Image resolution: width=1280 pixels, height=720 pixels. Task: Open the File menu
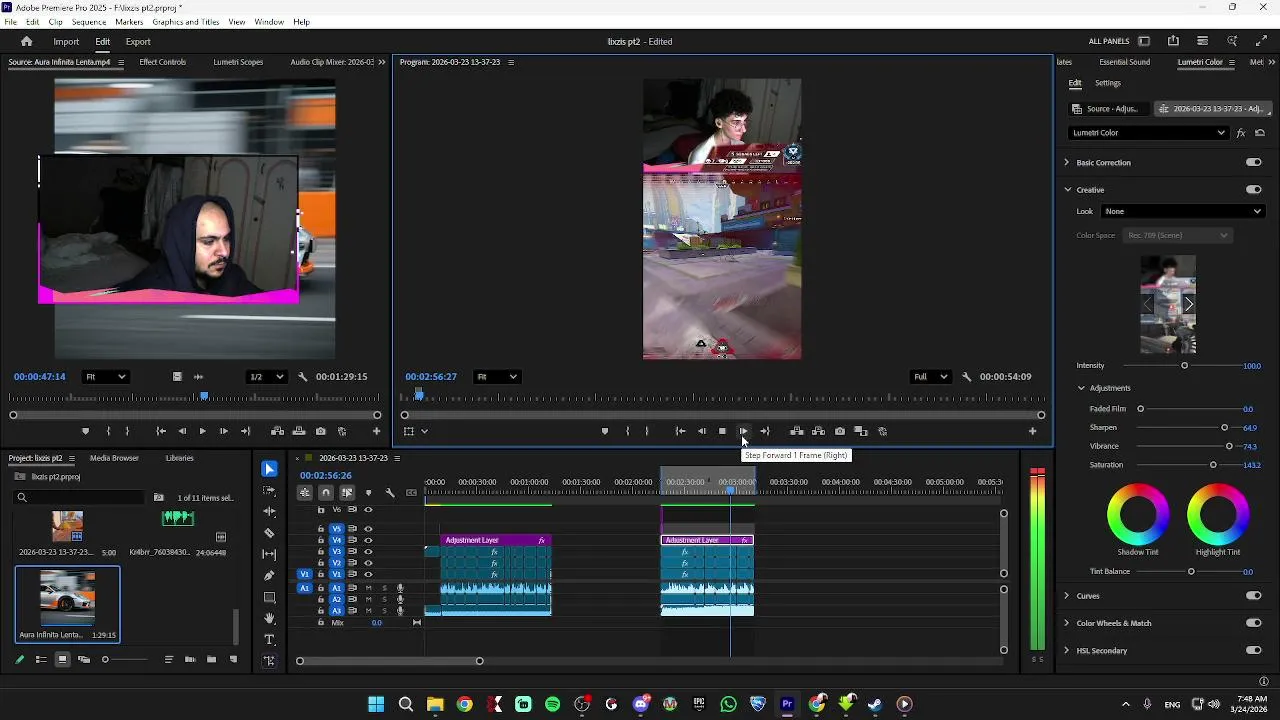[x=11, y=22]
